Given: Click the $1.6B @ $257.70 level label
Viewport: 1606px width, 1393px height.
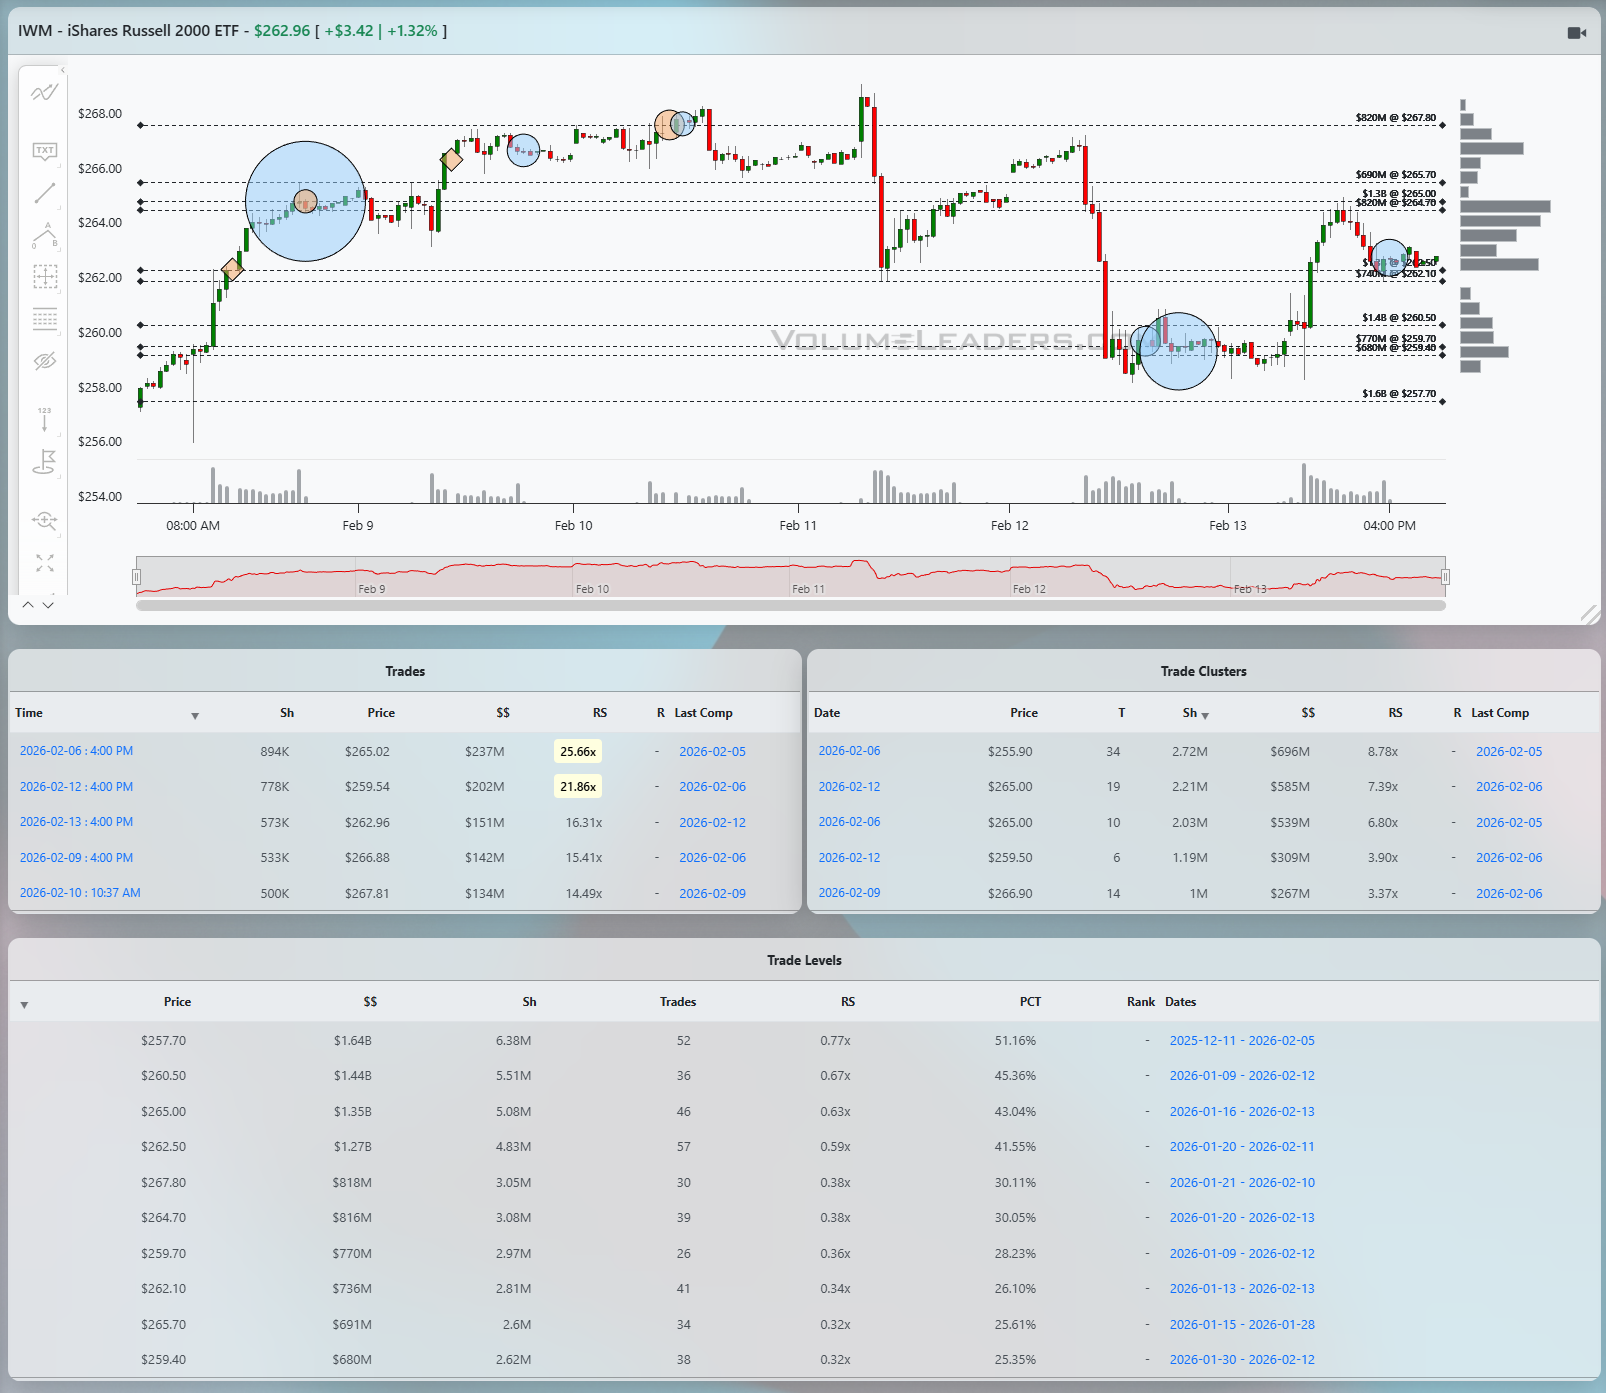Looking at the screenshot, I should [x=1398, y=394].
